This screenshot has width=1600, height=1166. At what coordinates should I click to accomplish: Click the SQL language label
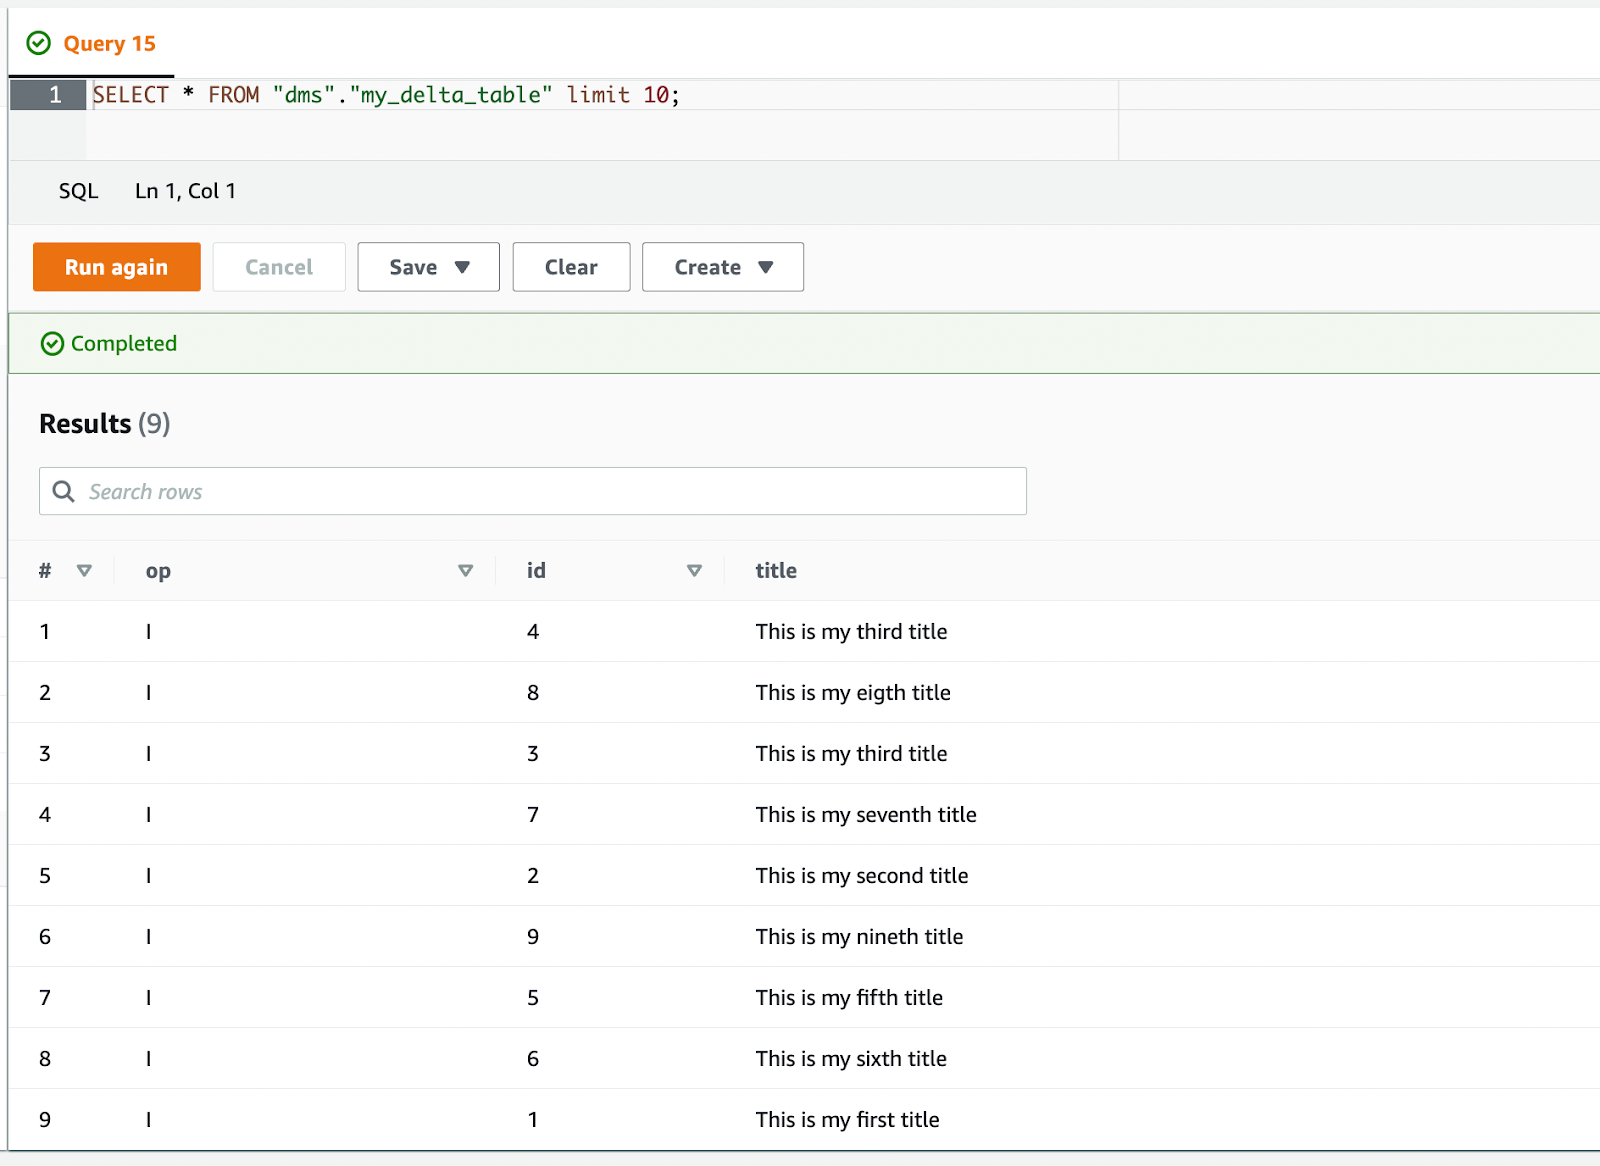pyautogui.click(x=79, y=191)
